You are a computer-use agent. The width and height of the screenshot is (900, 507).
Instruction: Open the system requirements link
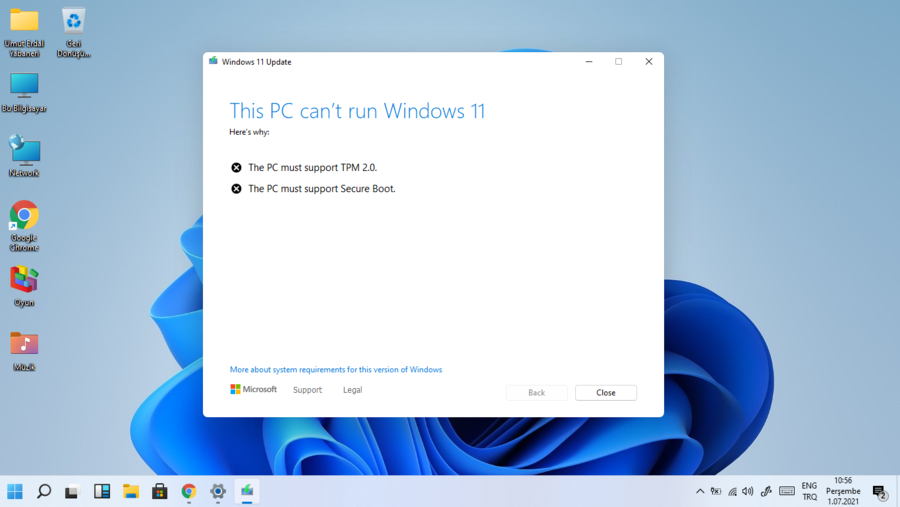click(x=336, y=370)
